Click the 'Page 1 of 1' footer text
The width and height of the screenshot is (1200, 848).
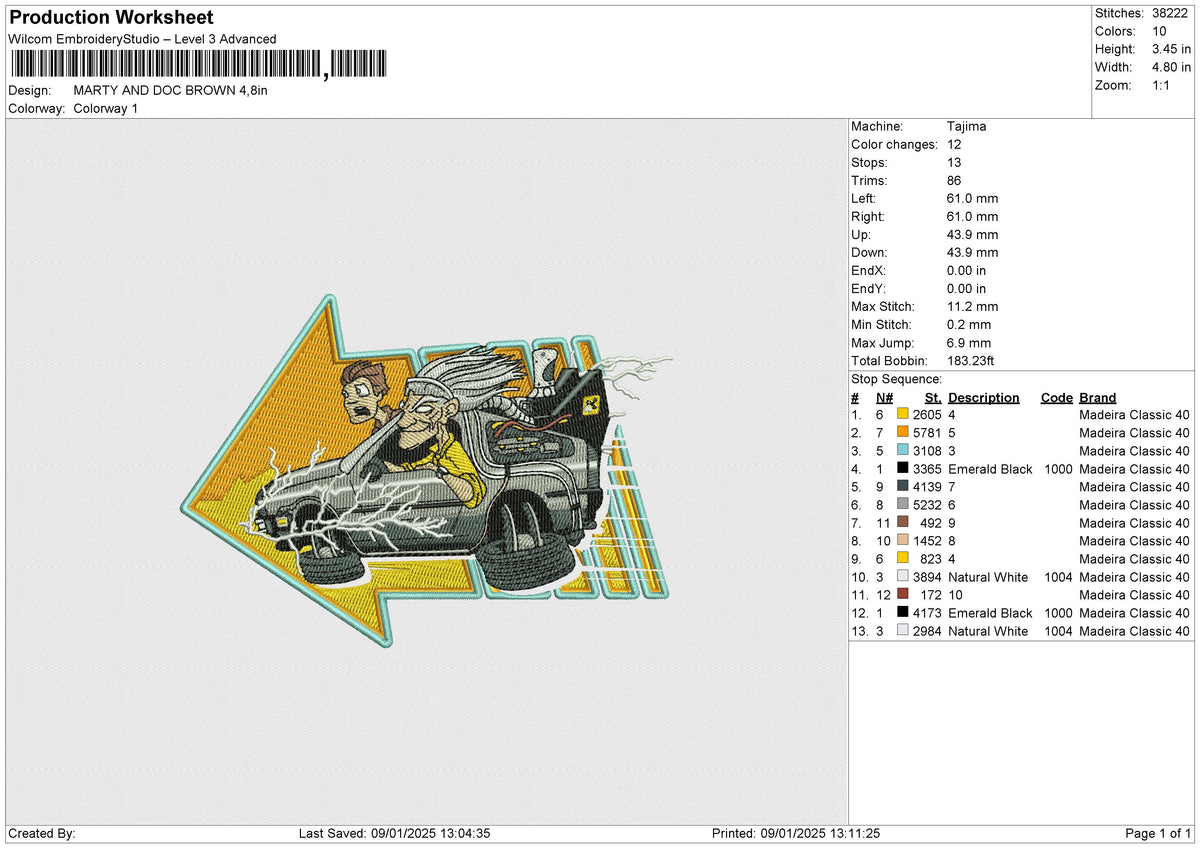click(1158, 834)
